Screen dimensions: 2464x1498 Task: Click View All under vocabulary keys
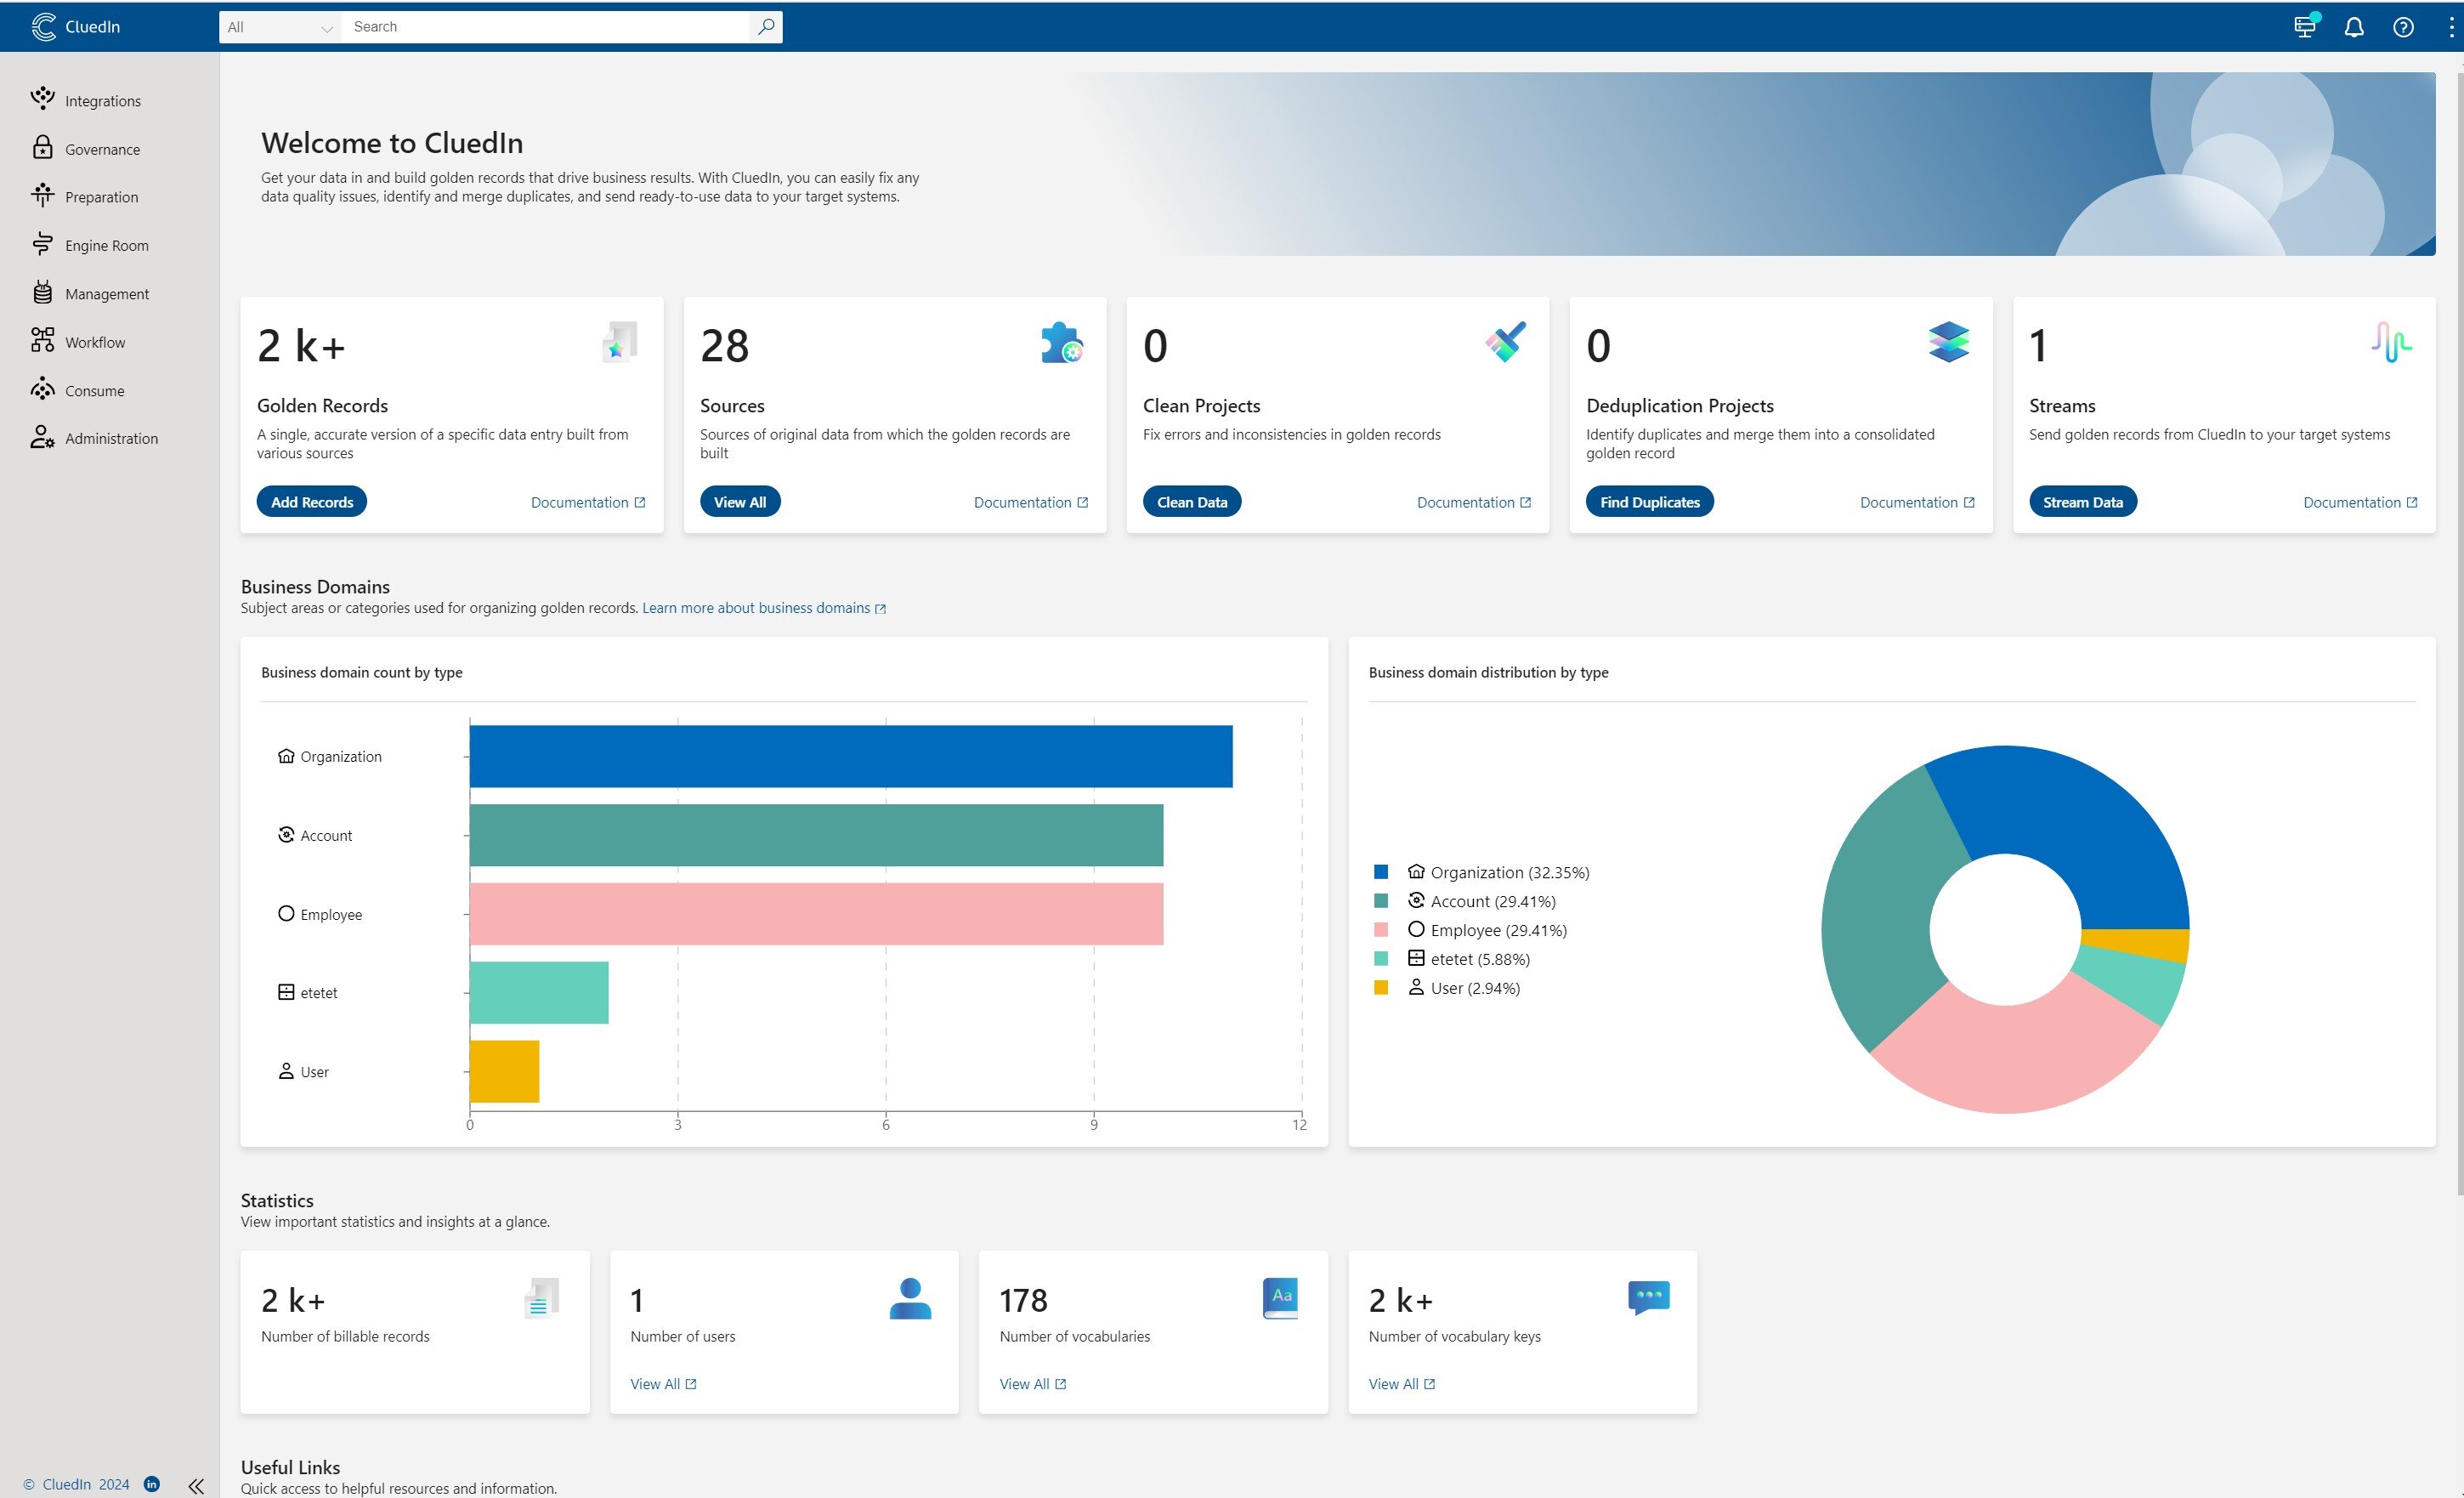click(1402, 1384)
